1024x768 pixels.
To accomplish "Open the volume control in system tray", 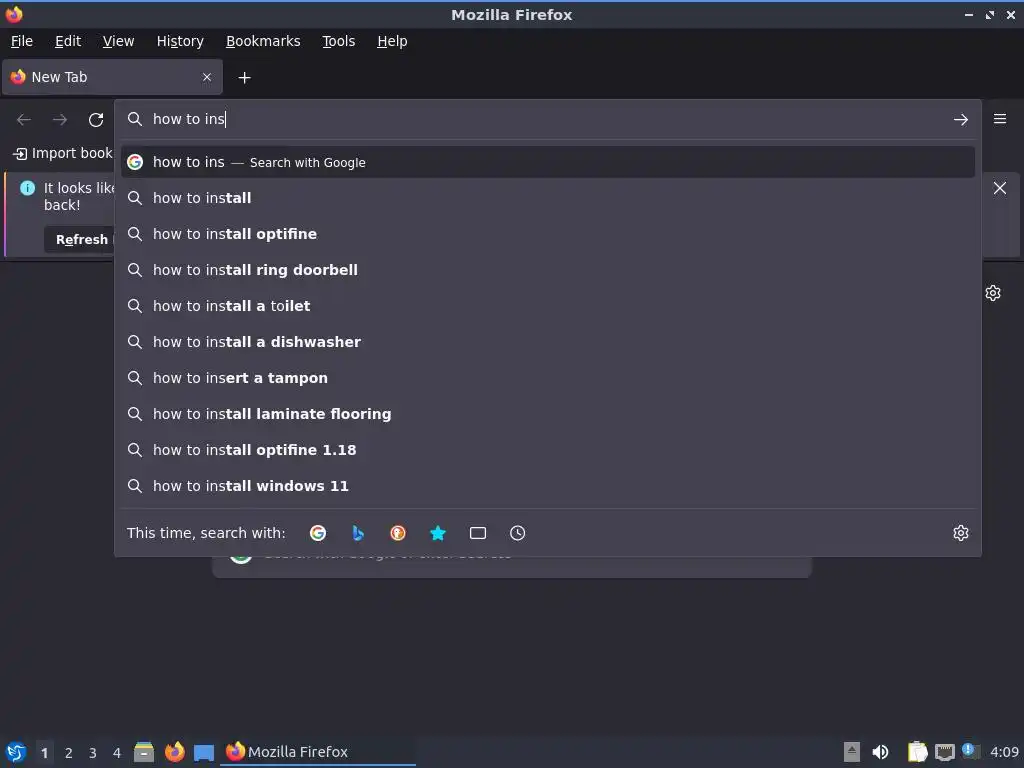I will tap(880, 752).
